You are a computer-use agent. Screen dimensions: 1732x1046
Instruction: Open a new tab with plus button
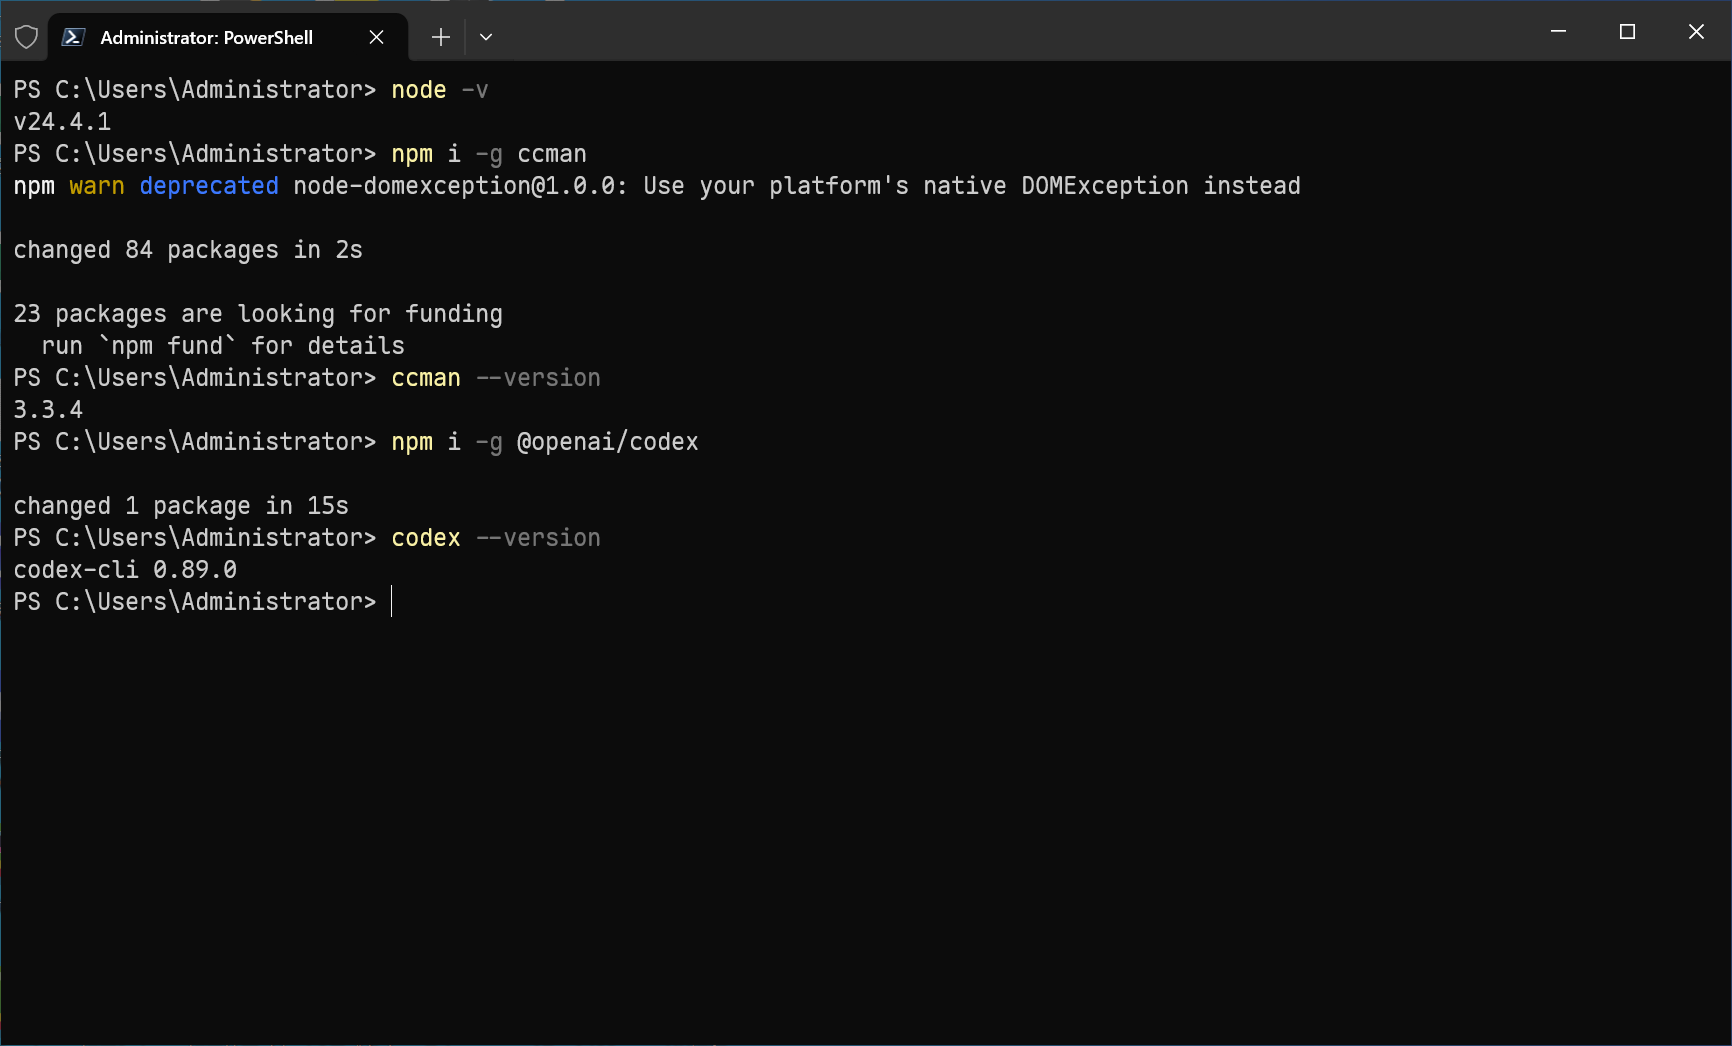click(x=440, y=37)
